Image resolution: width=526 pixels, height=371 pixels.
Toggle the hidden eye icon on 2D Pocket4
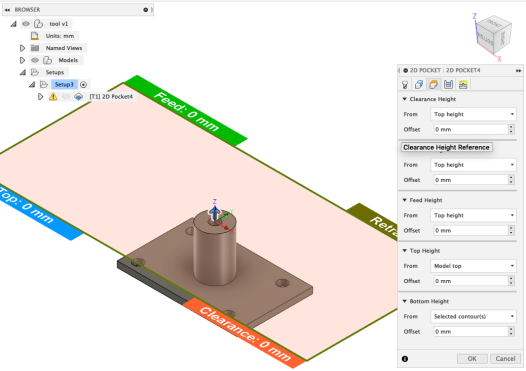(x=66, y=97)
